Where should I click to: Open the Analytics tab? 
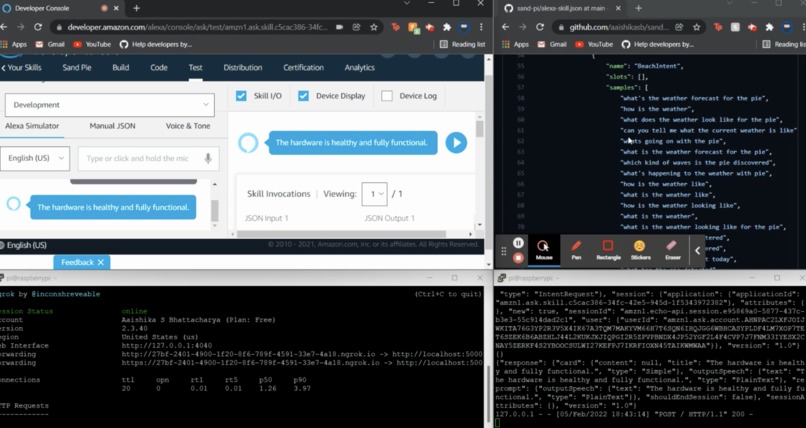pyautogui.click(x=359, y=67)
